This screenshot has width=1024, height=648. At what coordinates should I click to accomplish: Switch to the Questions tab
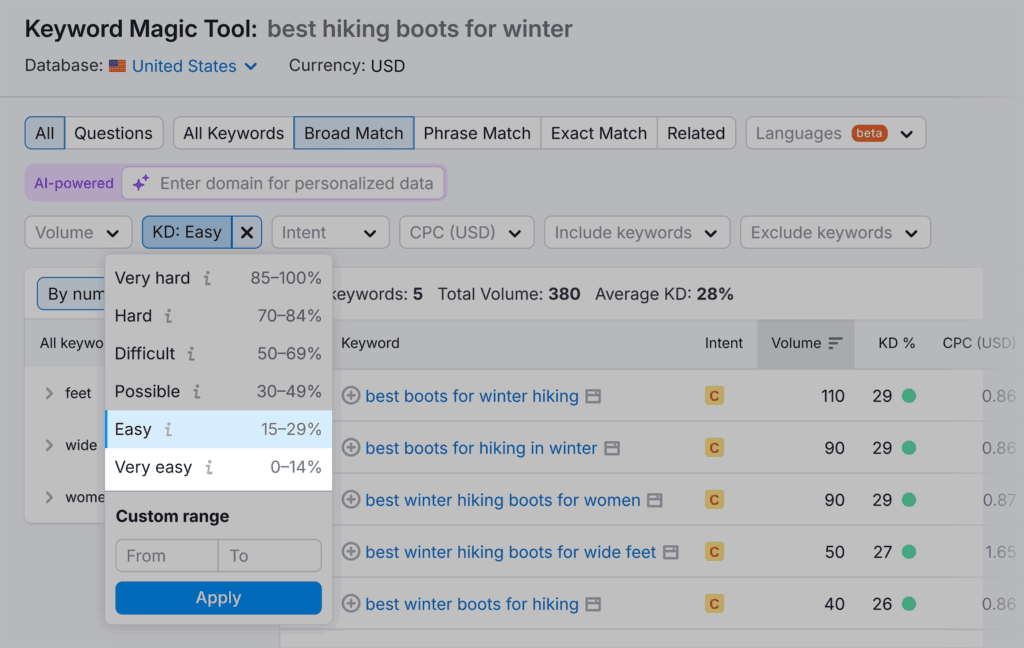(113, 133)
